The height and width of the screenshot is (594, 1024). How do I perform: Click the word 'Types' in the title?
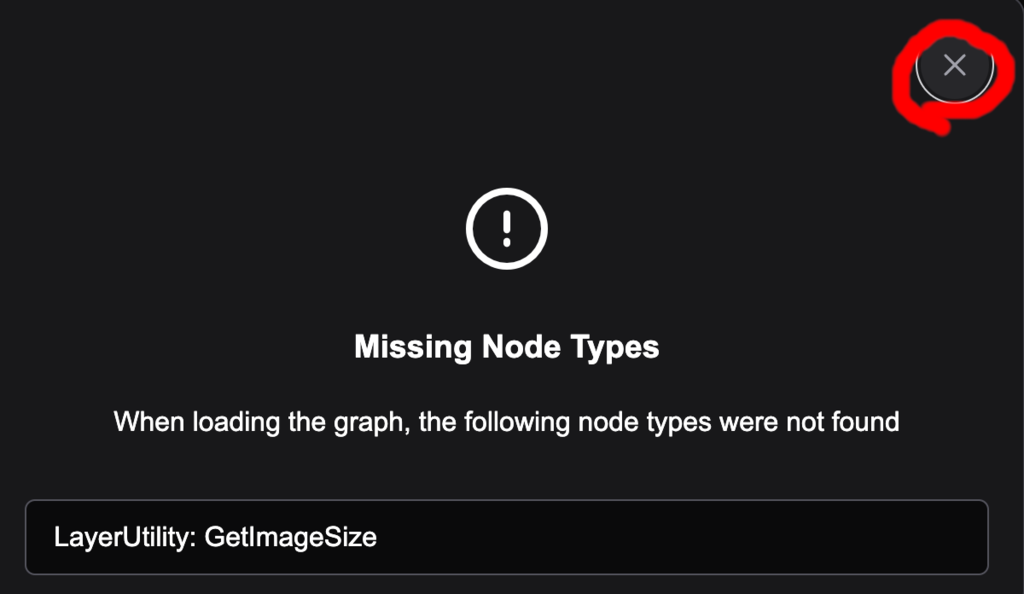point(615,347)
